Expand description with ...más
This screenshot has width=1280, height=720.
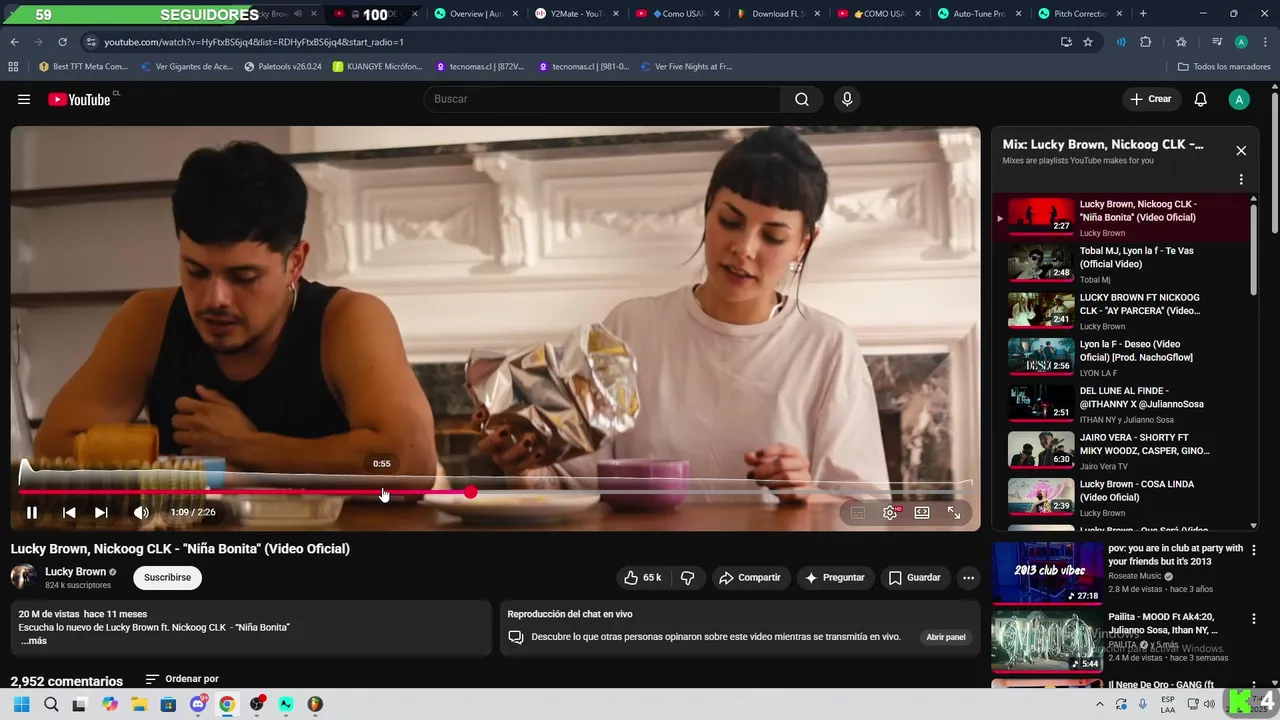pos(33,641)
